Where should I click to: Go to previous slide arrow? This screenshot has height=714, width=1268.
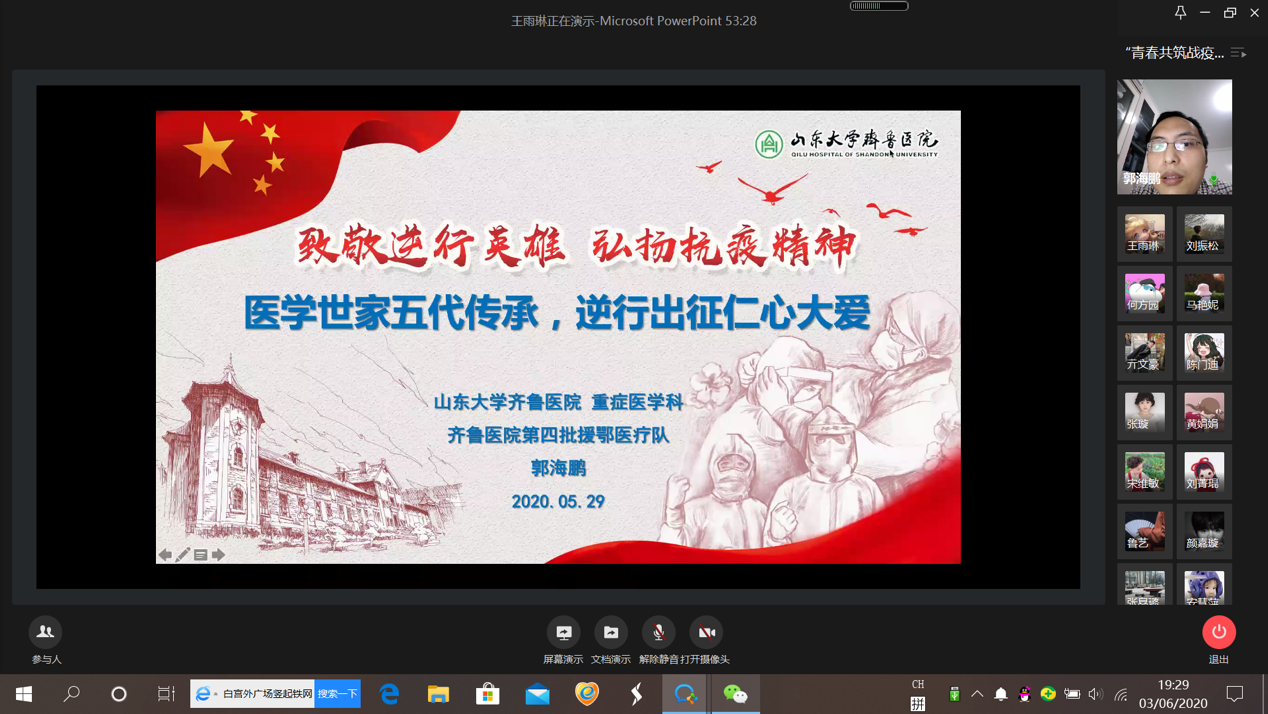pyautogui.click(x=165, y=554)
